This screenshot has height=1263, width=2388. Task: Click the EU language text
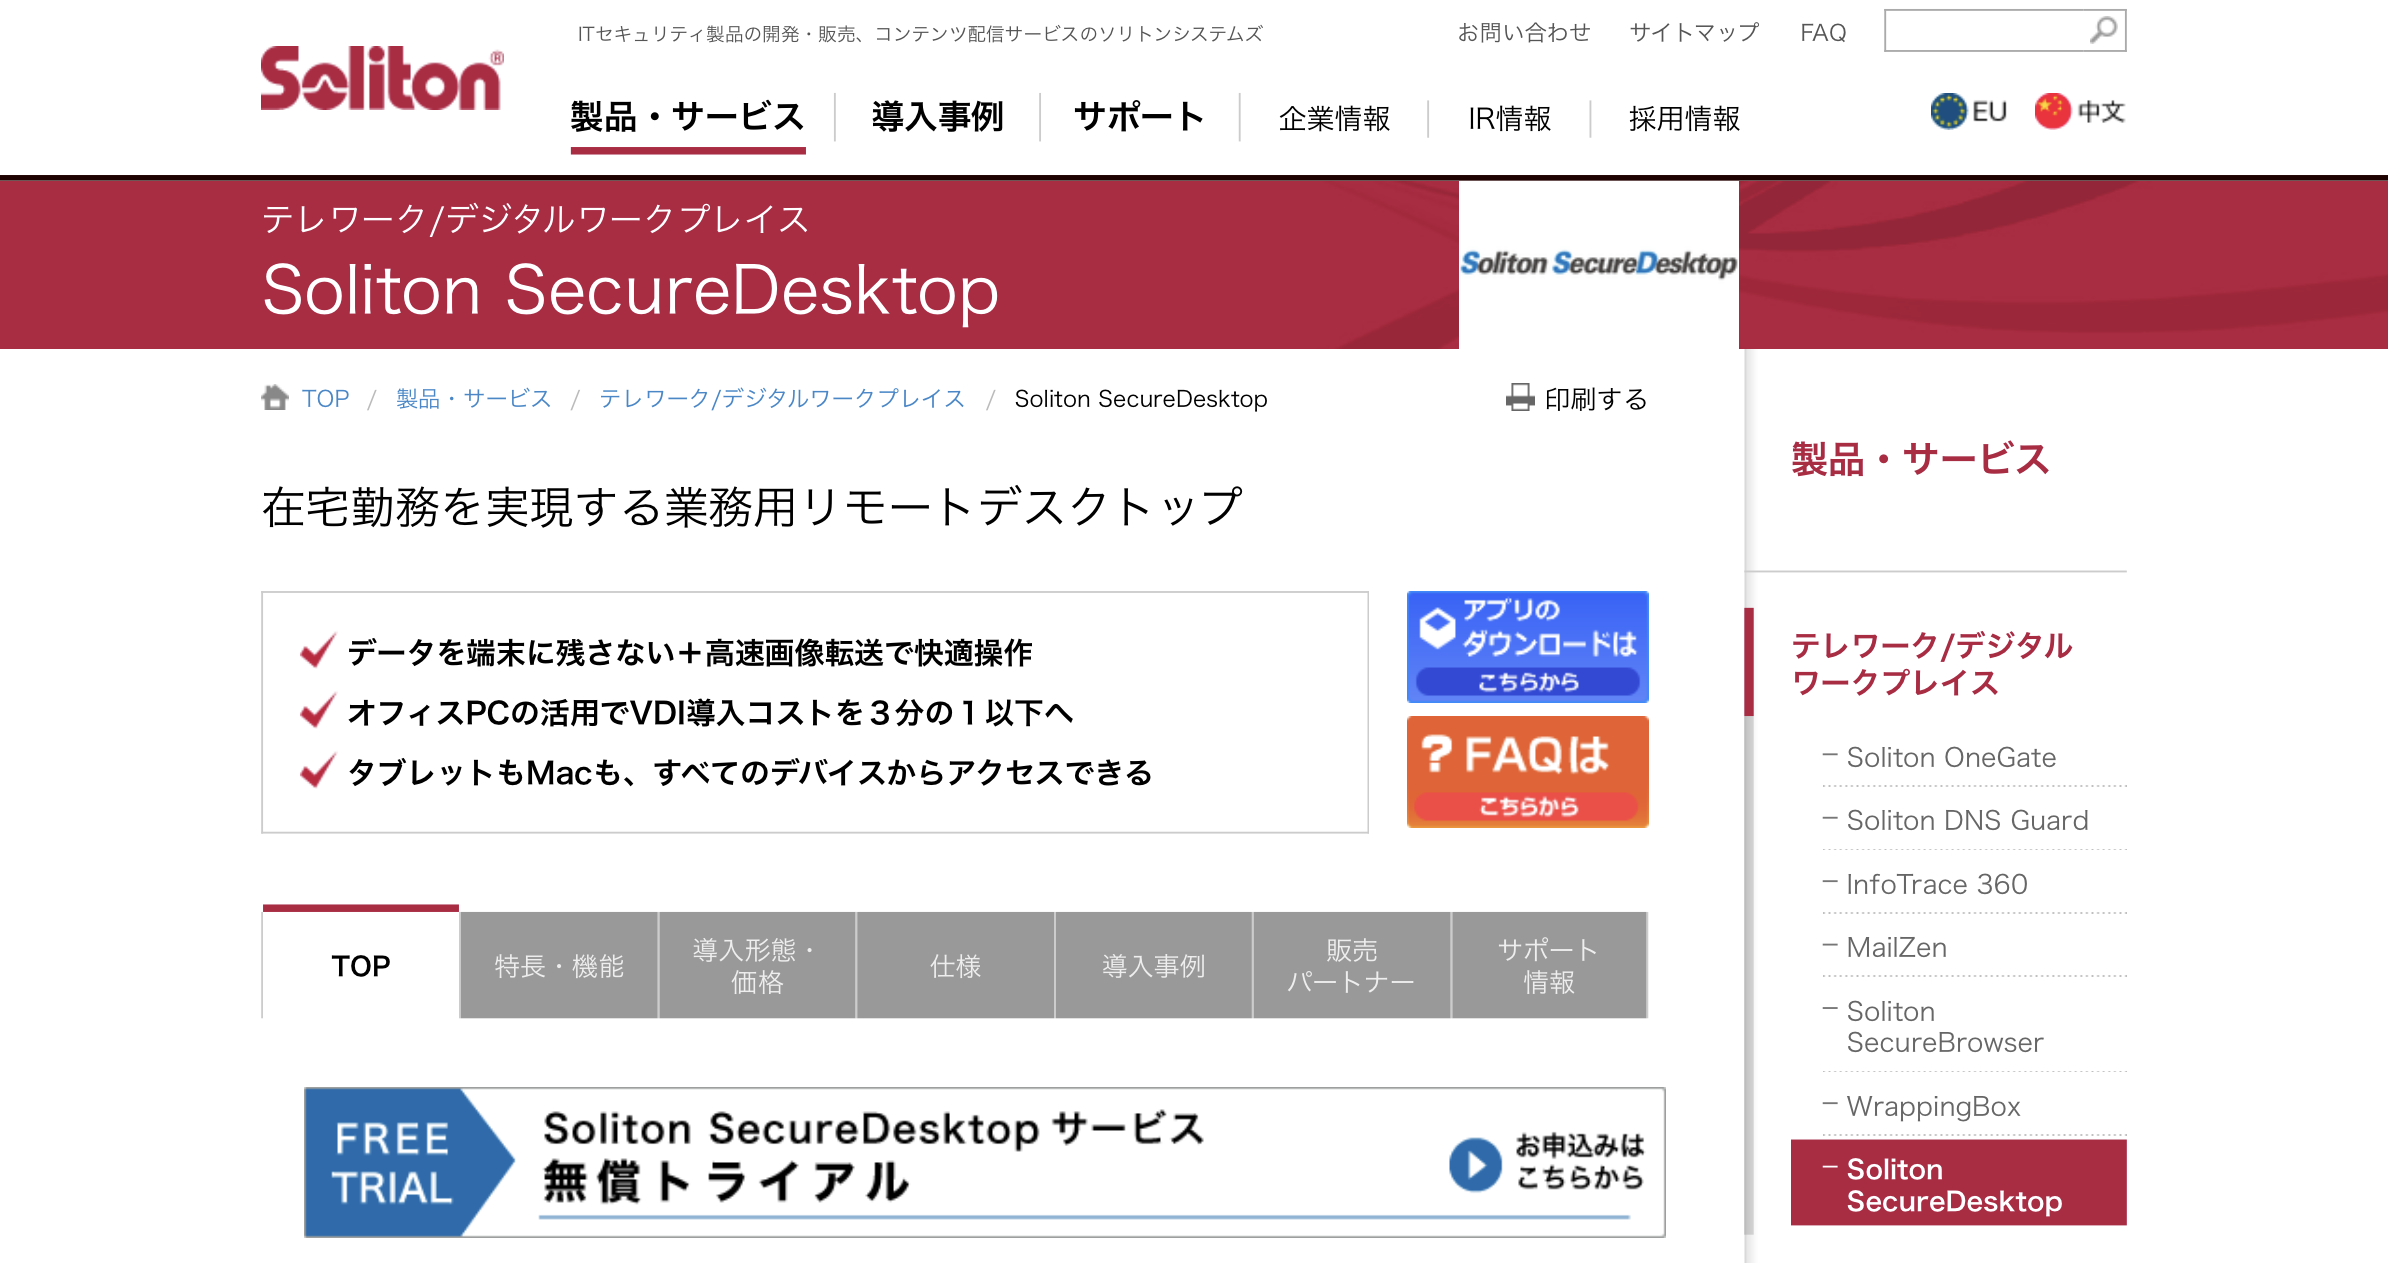click(1989, 112)
